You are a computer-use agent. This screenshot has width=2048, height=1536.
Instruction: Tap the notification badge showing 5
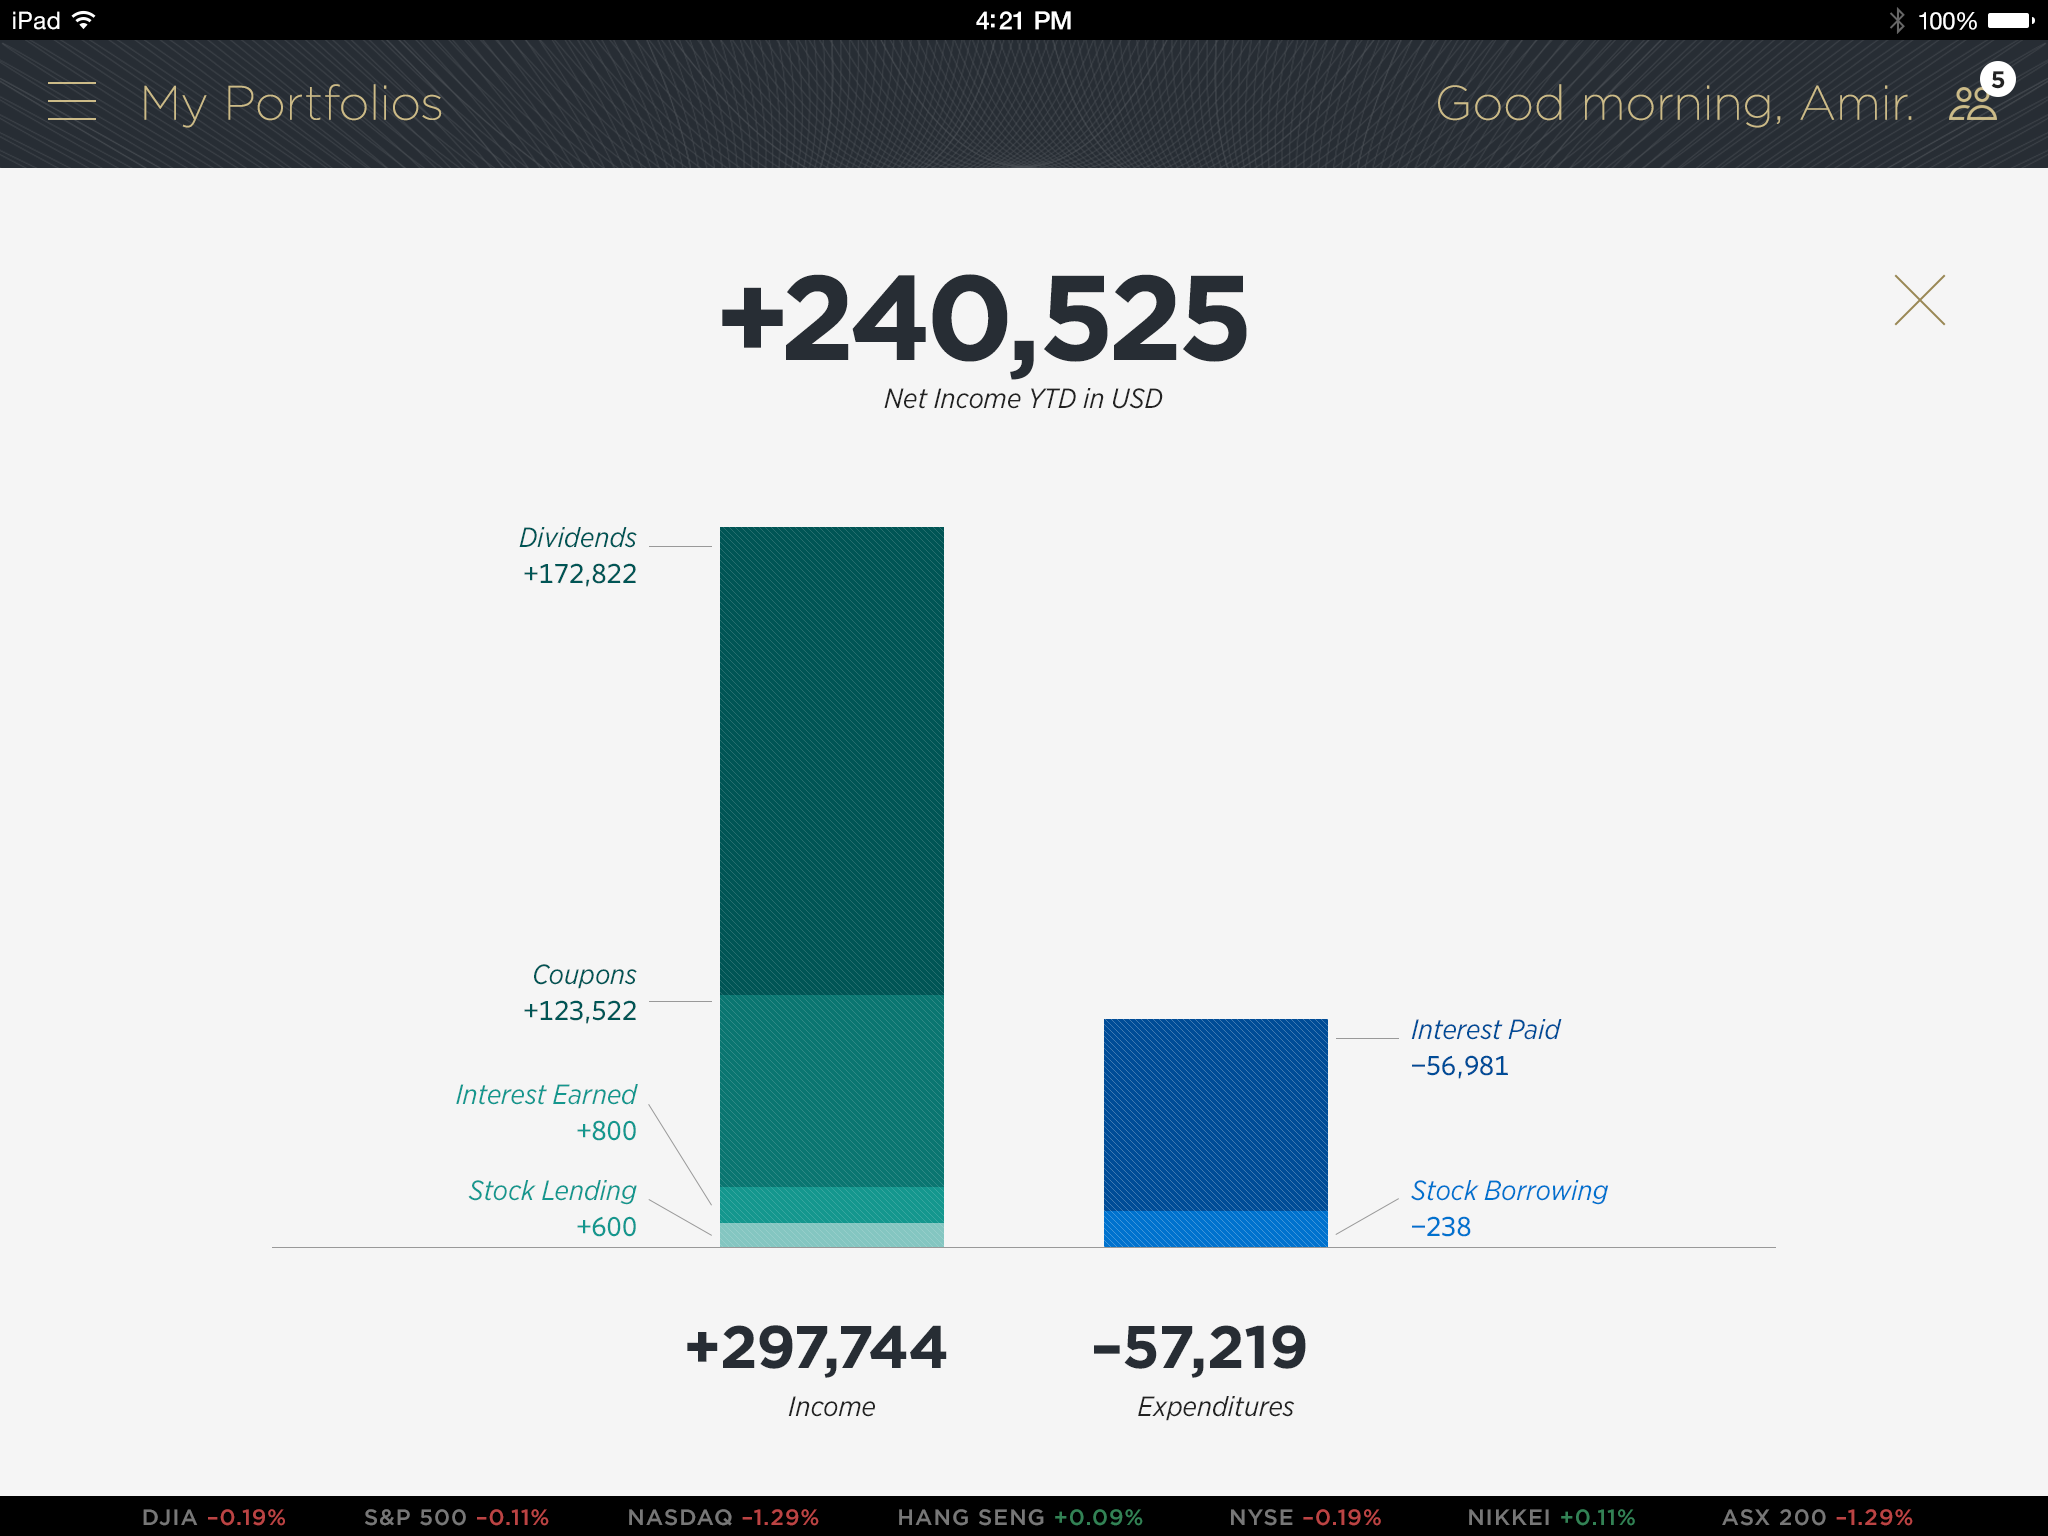(1997, 80)
